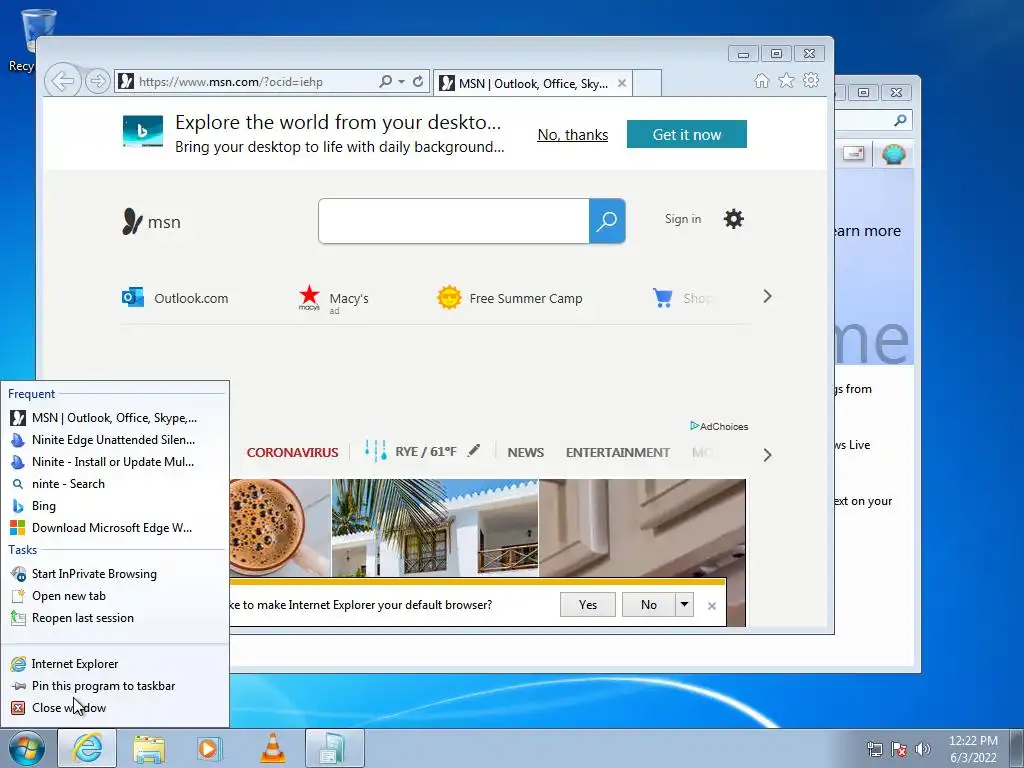This screenshot has width=1024, height=768.
Task: Click the IE forward arrow button
Action: click(x=97, y=82)
